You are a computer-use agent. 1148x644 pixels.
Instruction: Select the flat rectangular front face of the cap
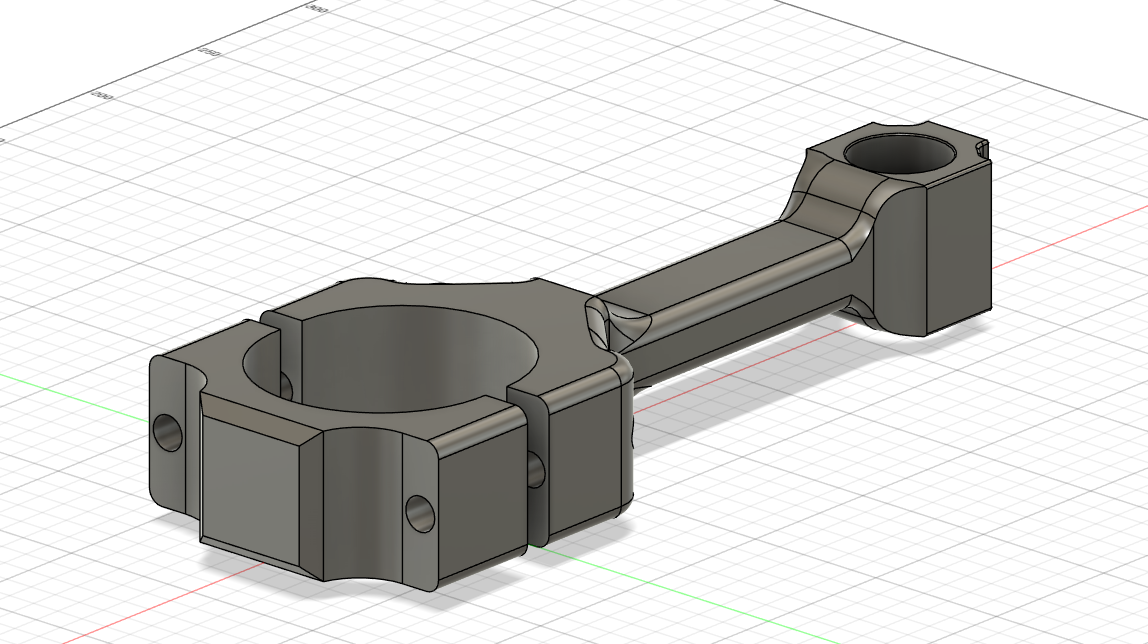(x=250, y=484)
